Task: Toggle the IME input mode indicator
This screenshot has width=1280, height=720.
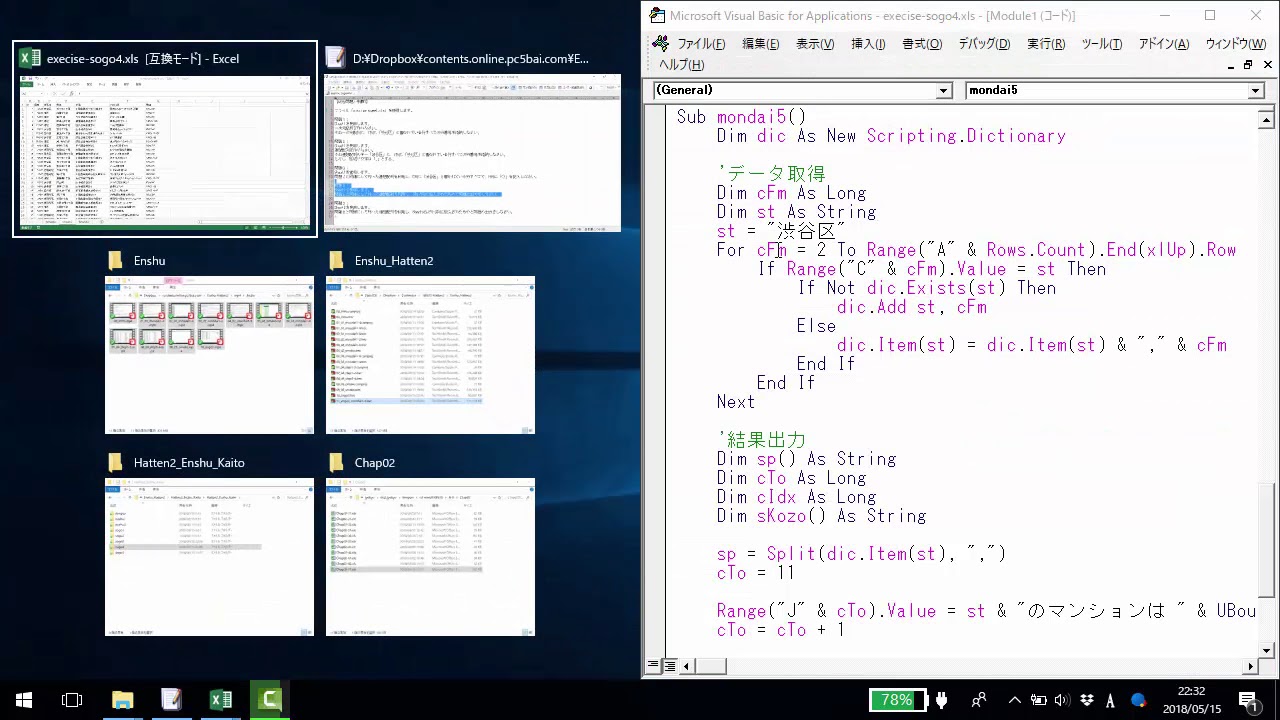Action: coord(1111,700)
